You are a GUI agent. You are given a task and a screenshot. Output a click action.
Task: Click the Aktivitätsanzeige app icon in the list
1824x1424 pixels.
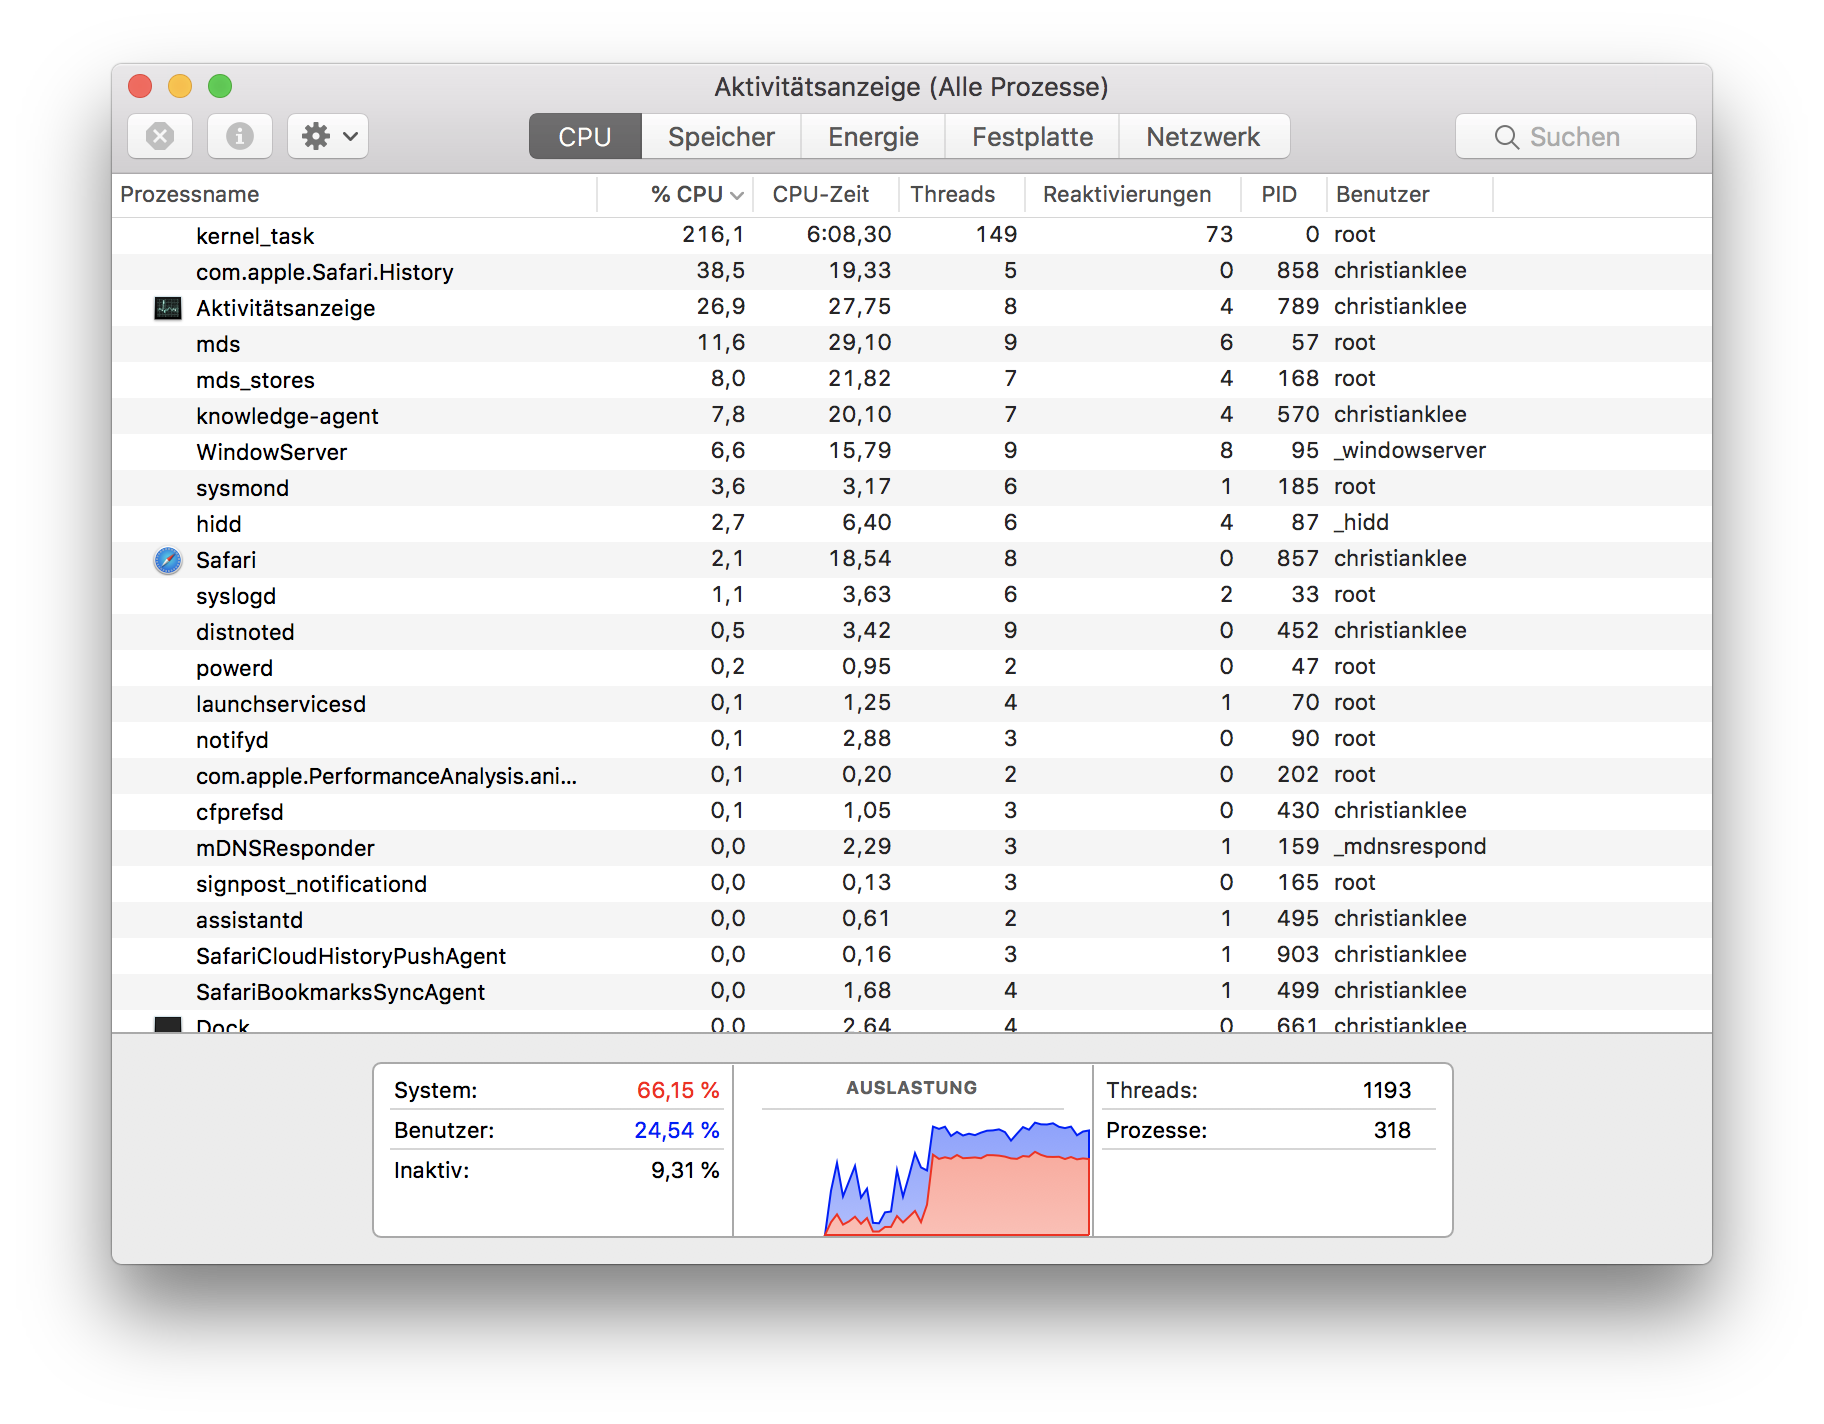click(168, 308)
